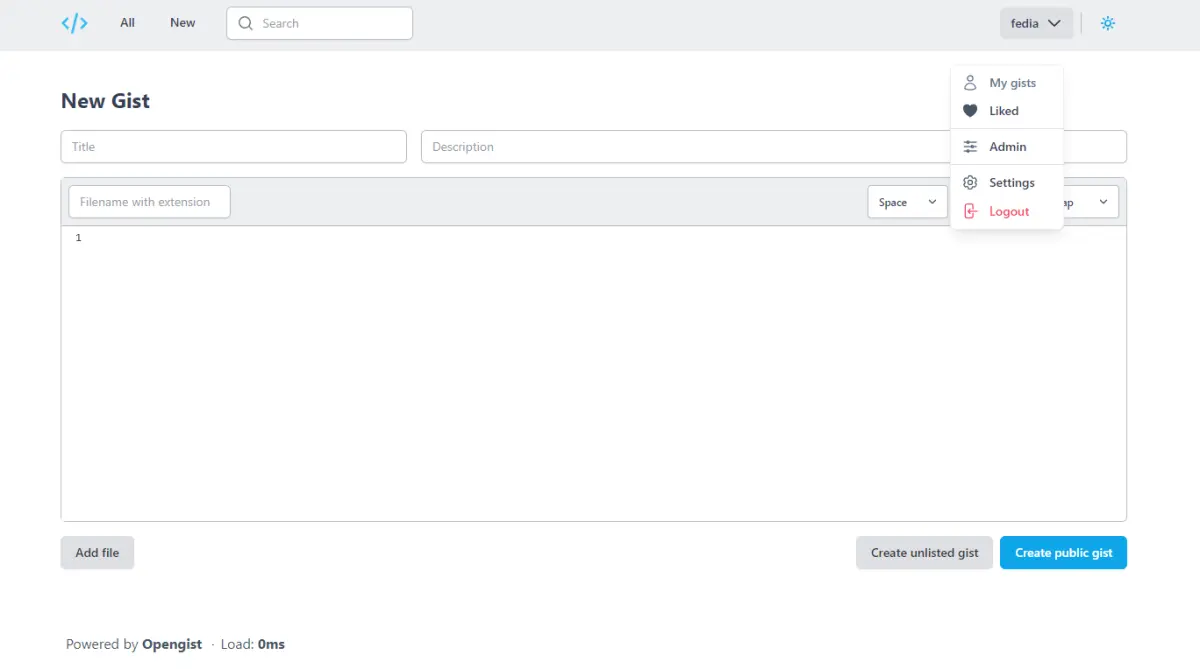Focus the Filename with extension field
The height and width of the screenshot is (669, 1200).
(x=150, y=202)
